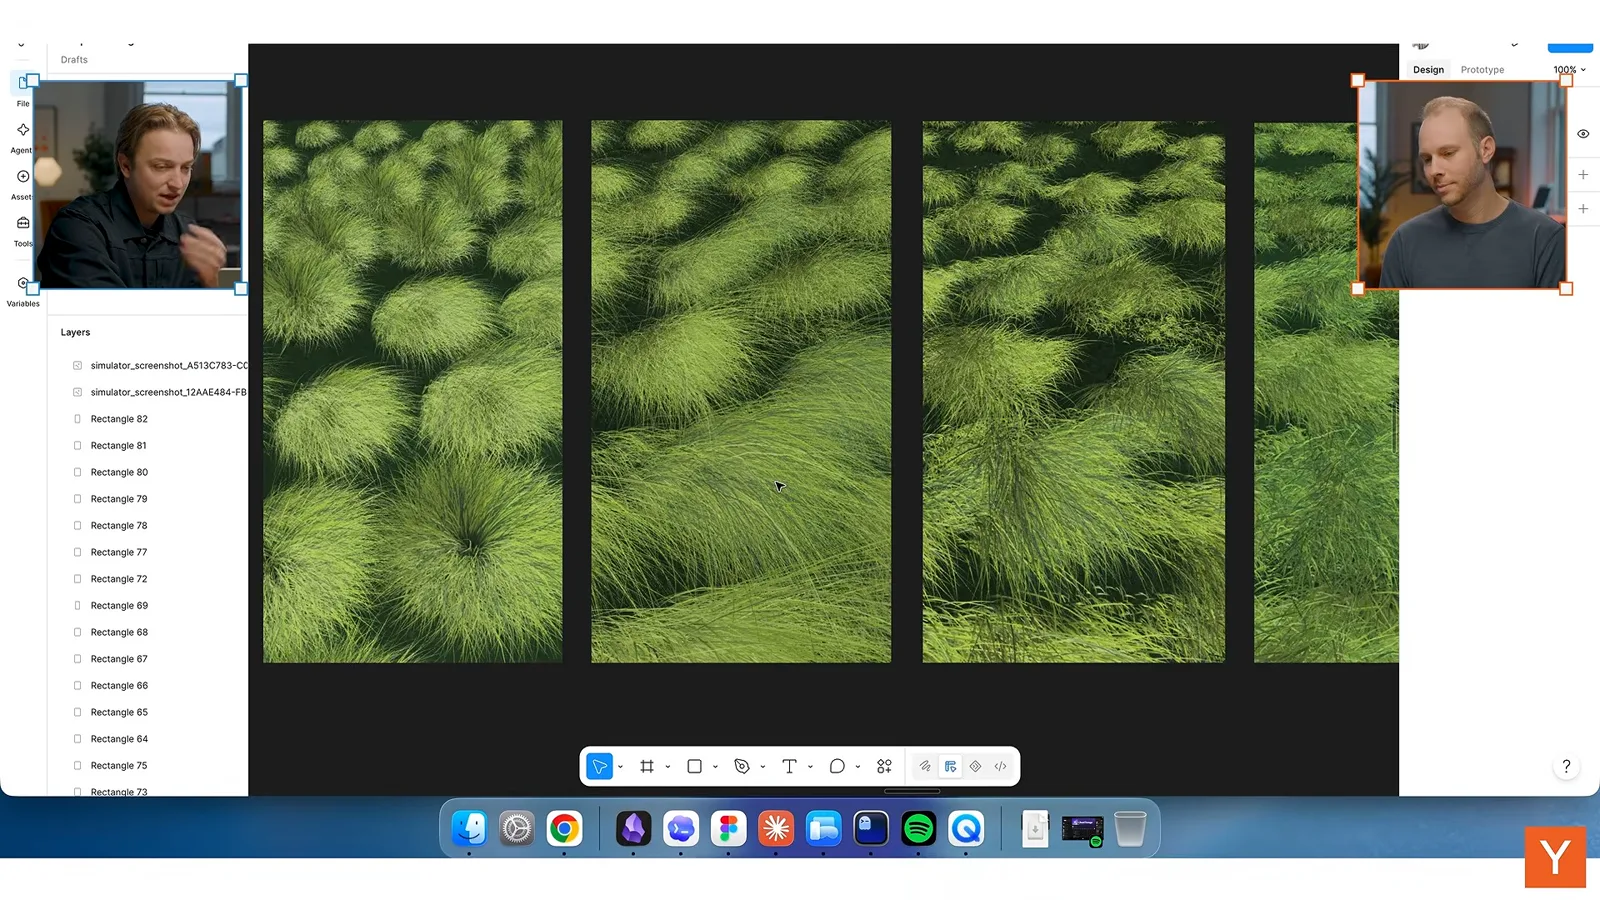This screenshot has width=1600, height=900.
Task: Select the Comment tool
Action: point(837,767)
